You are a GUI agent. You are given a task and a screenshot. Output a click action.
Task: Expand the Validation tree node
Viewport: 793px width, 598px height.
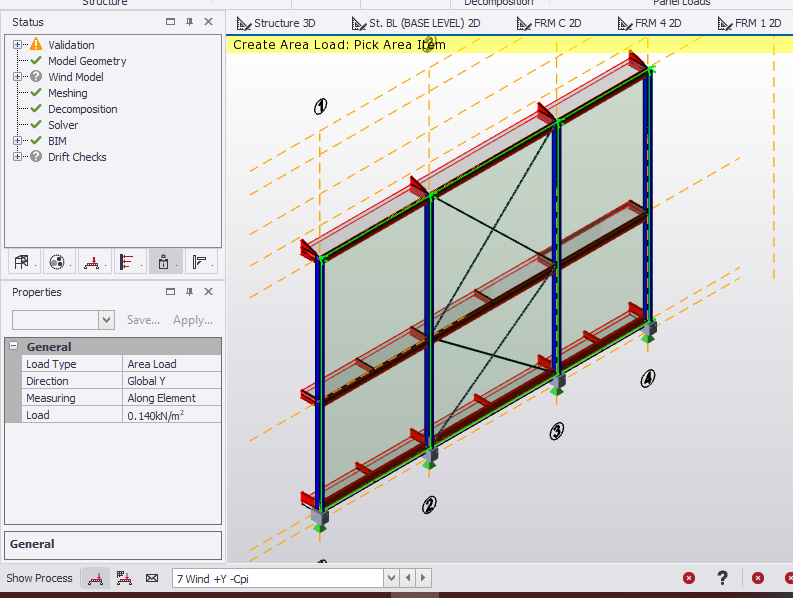17,45
